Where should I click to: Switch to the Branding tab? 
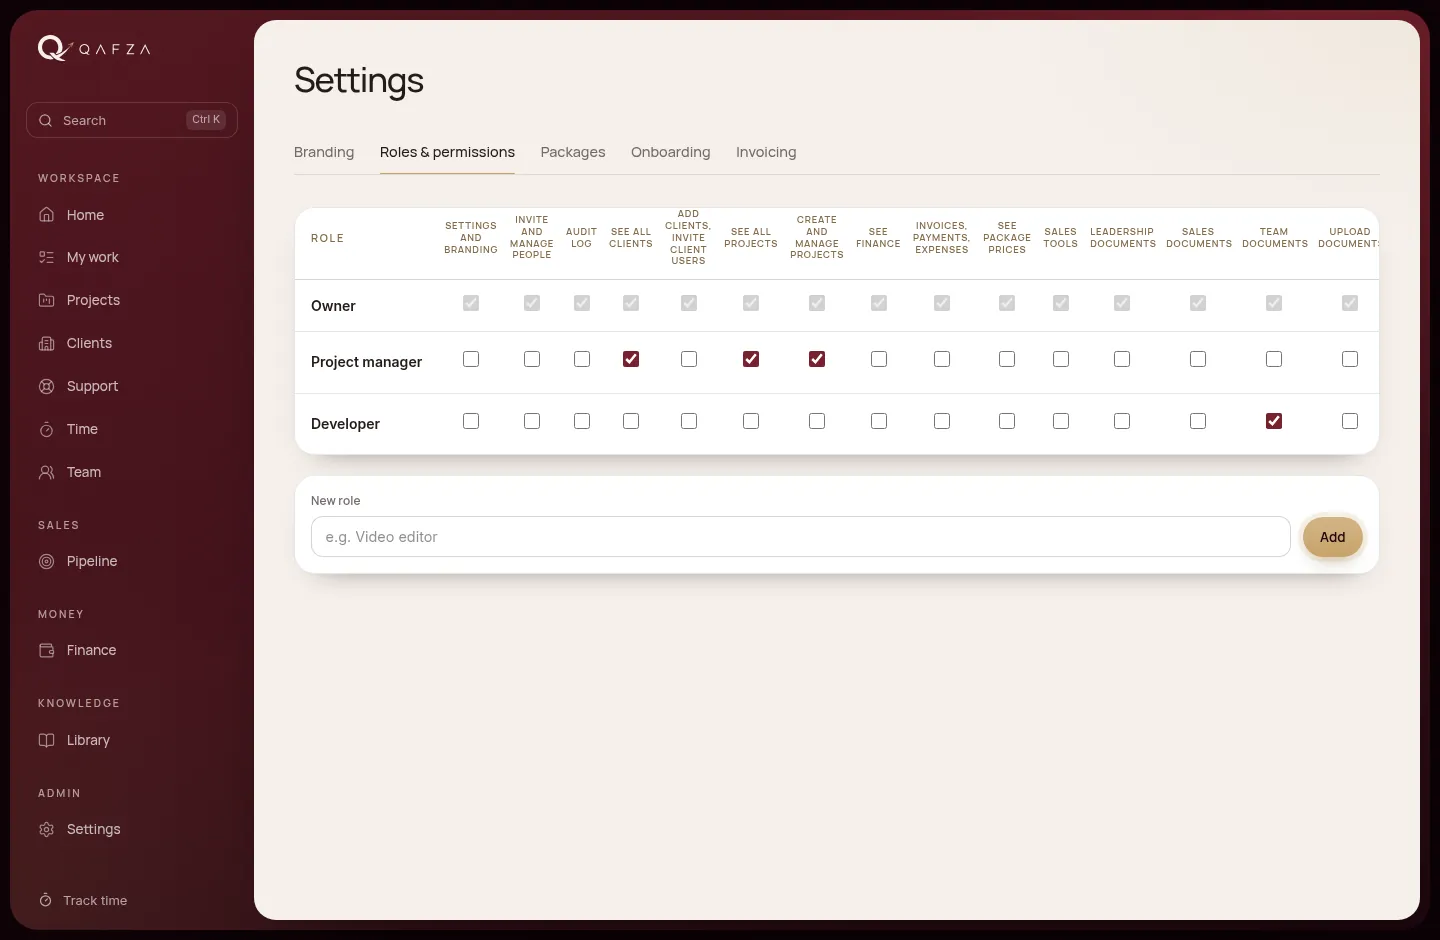coord(324,152)
